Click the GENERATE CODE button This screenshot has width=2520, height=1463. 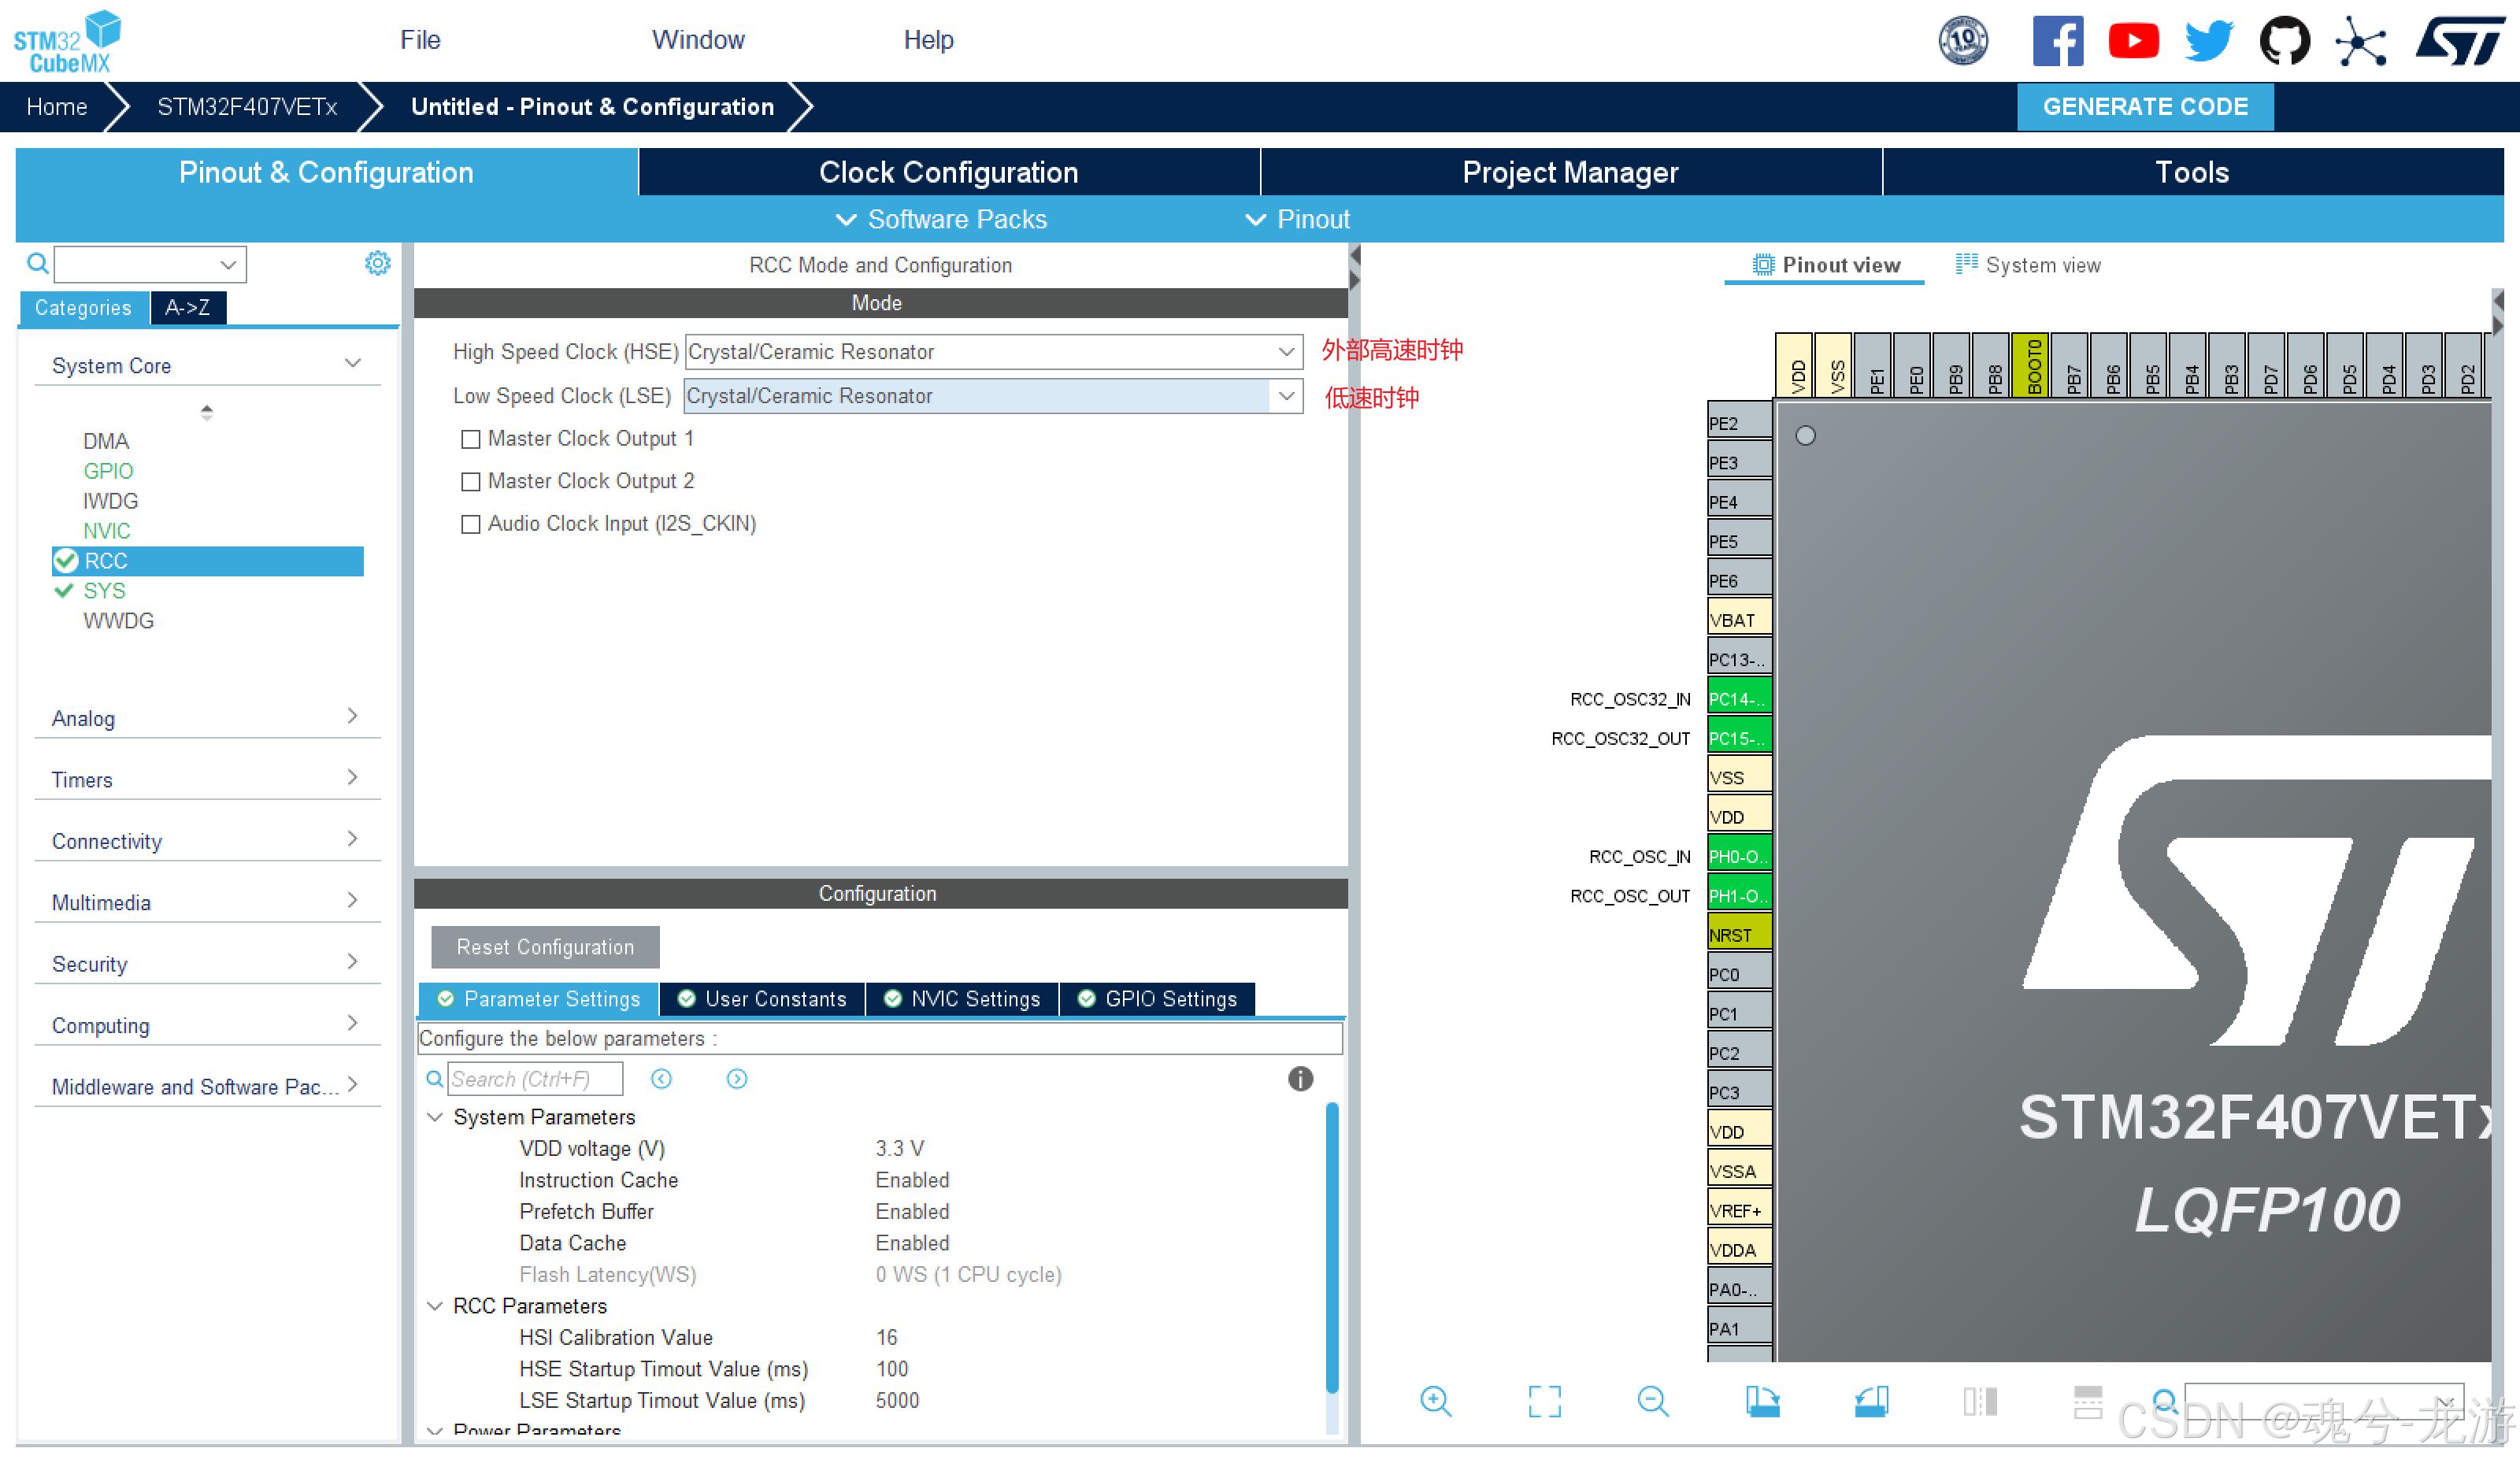2144,106
